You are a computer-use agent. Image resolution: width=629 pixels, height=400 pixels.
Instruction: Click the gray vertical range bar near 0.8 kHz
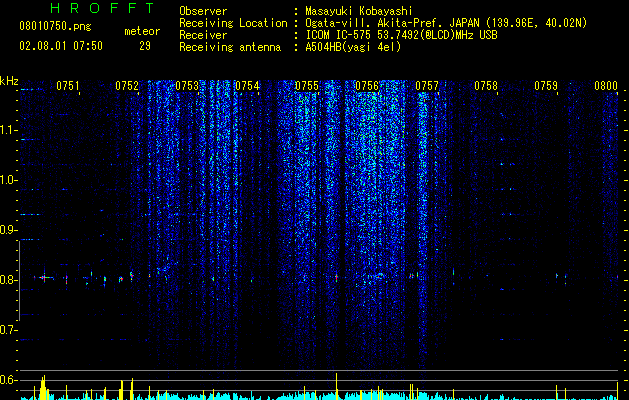tap(19, 280)
